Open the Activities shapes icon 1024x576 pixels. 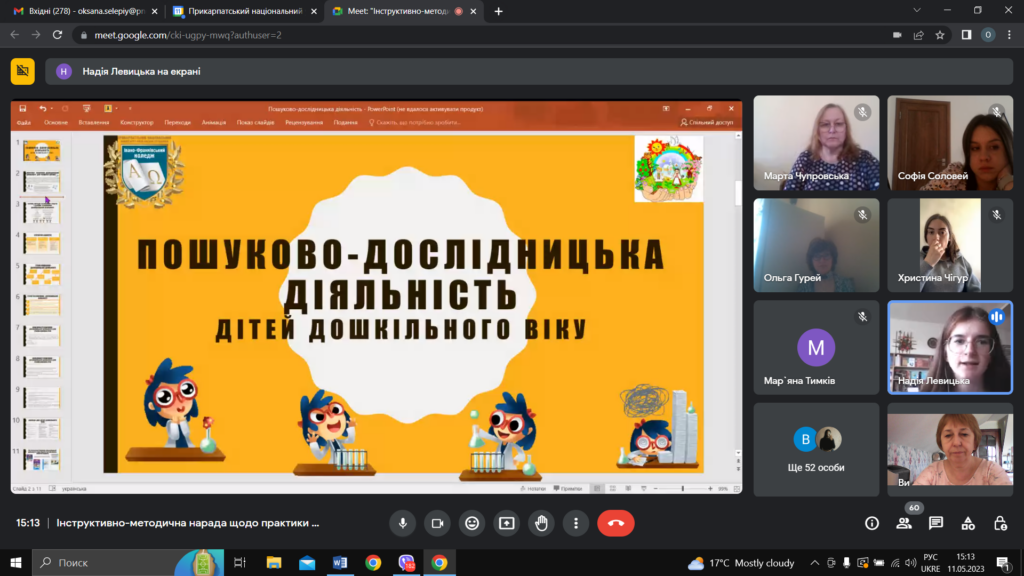point(968,523)
